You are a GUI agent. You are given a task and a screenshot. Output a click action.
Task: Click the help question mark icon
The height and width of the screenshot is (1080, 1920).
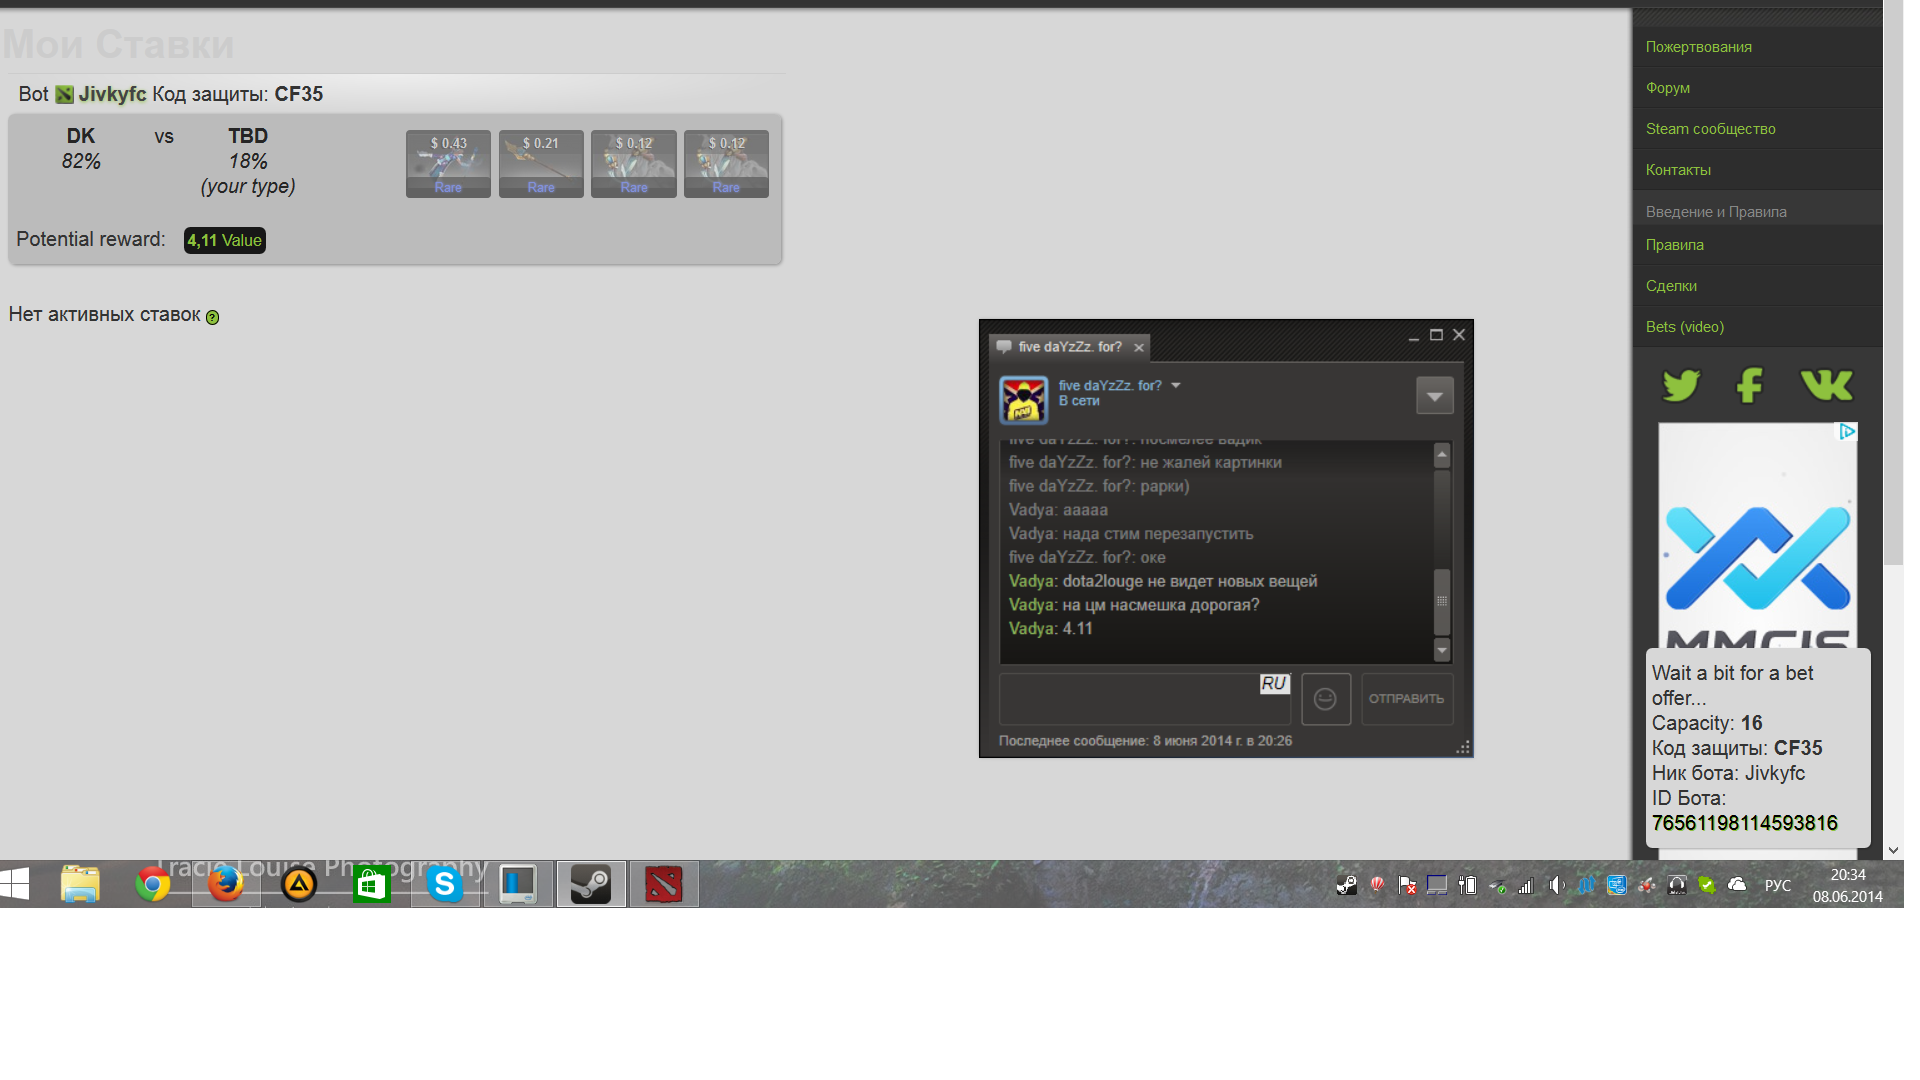(x=212, y=317)
